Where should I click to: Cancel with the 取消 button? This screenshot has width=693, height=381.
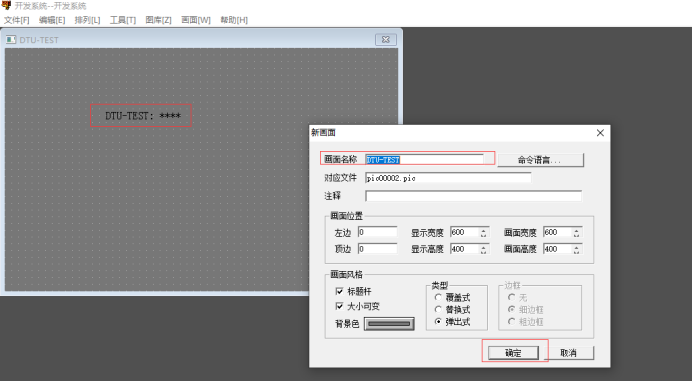[568, 353]
